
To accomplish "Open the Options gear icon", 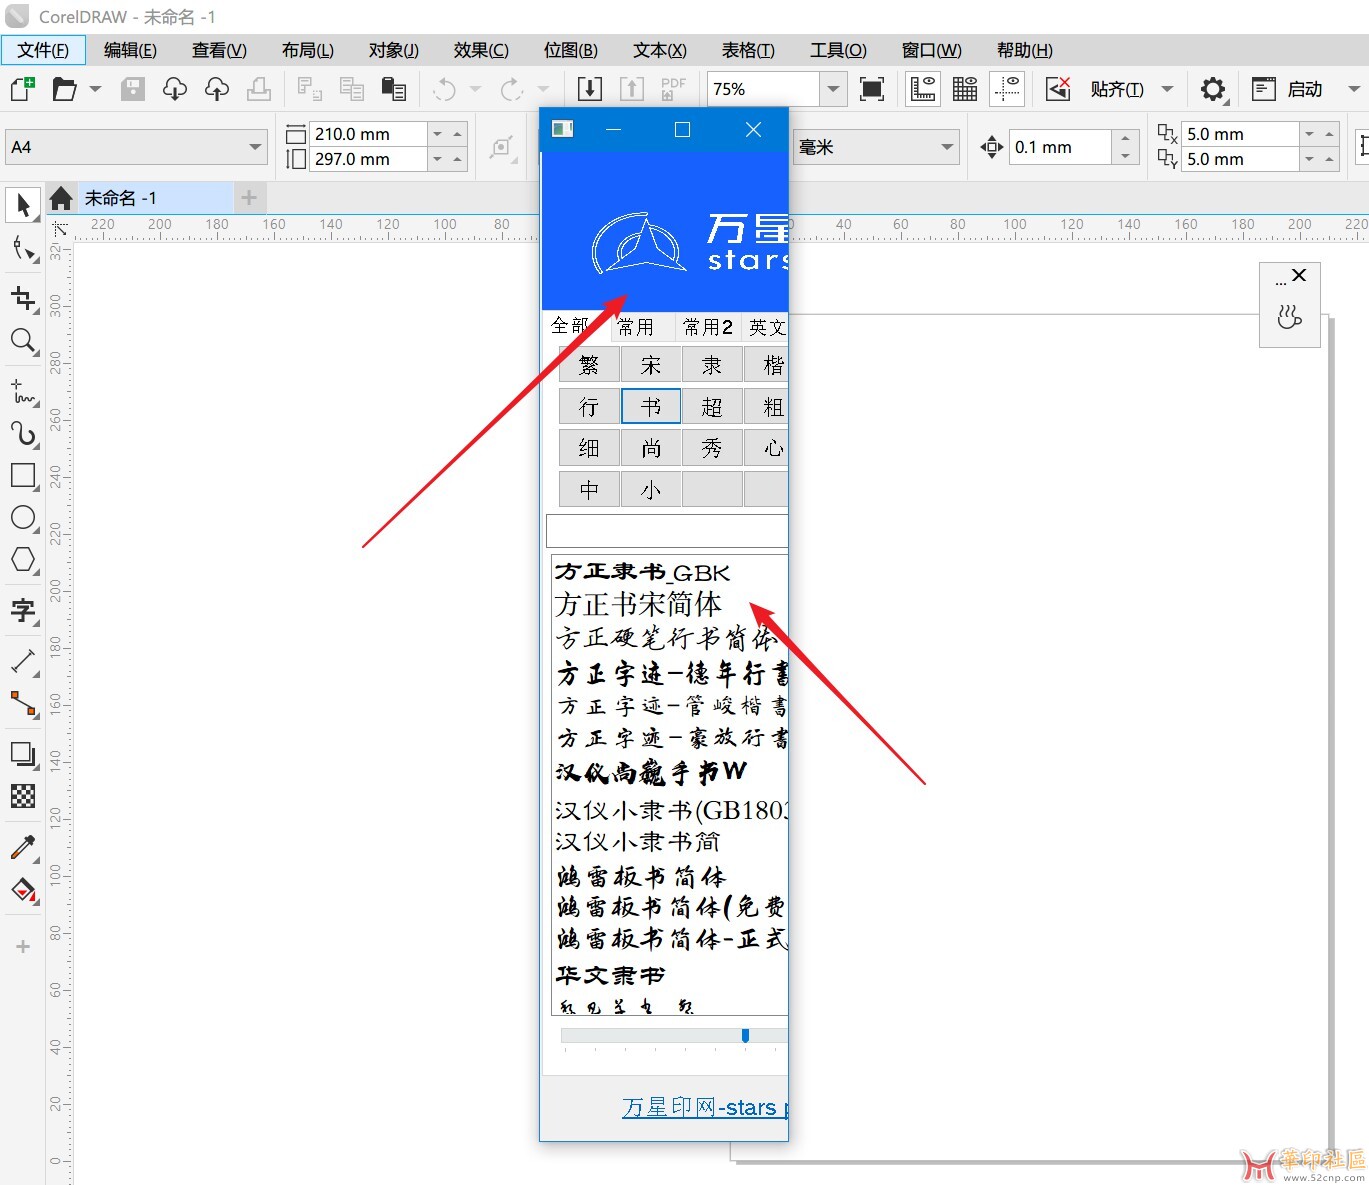I will coord(1213,89).
